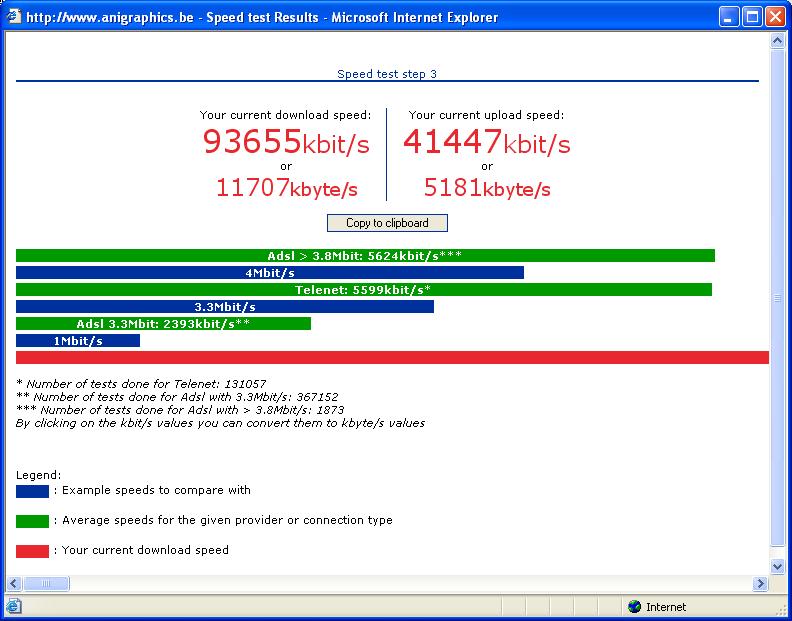Image resolution: width=792 pixels, height=621 pixels.
Task: Click the Telenet 5599kbit/s bar
Action: 363,290
